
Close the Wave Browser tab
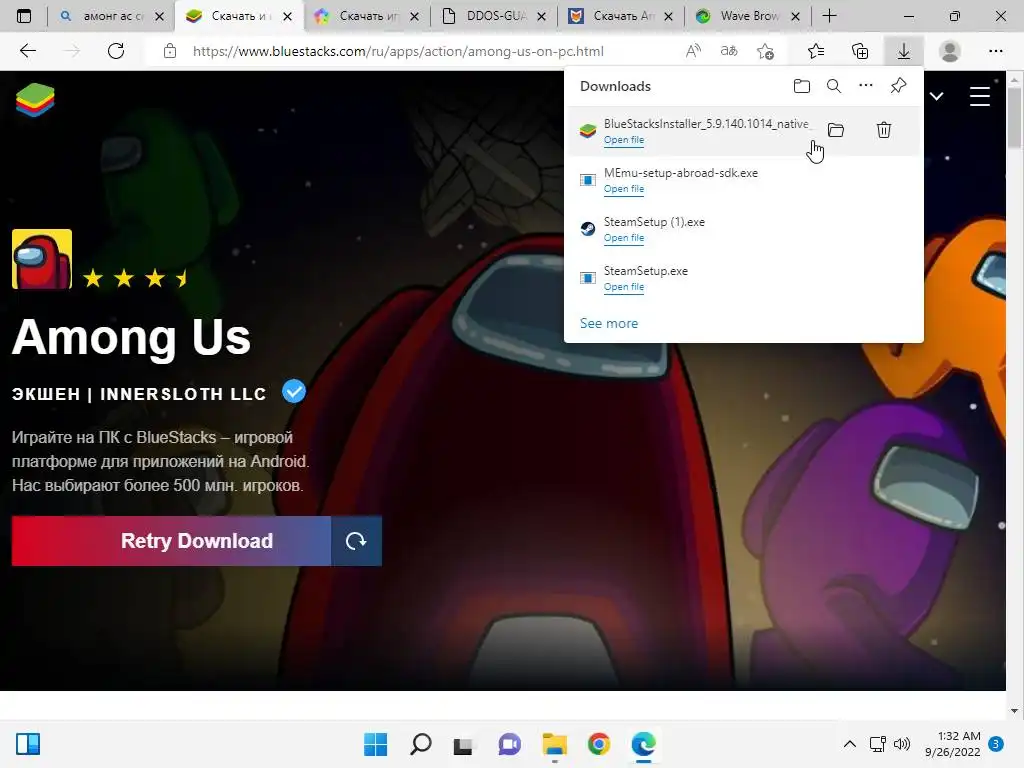click(795, 17)
